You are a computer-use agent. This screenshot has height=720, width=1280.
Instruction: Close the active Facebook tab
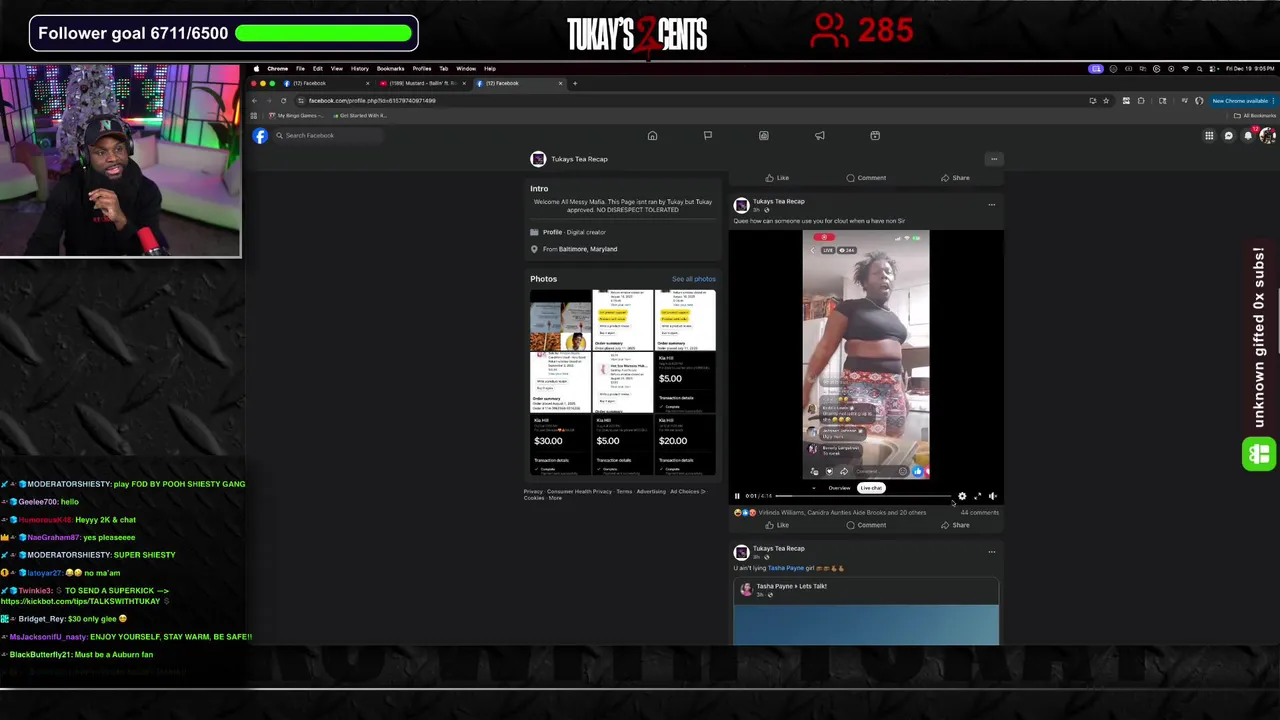click(x=560, y=83)
